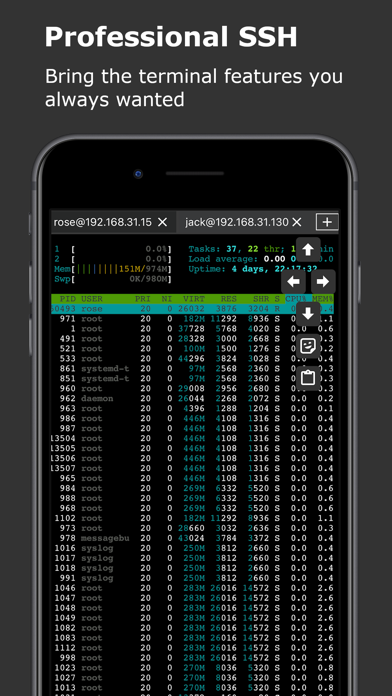
Task: Select process row PID 998
Action: coord(192,658)
